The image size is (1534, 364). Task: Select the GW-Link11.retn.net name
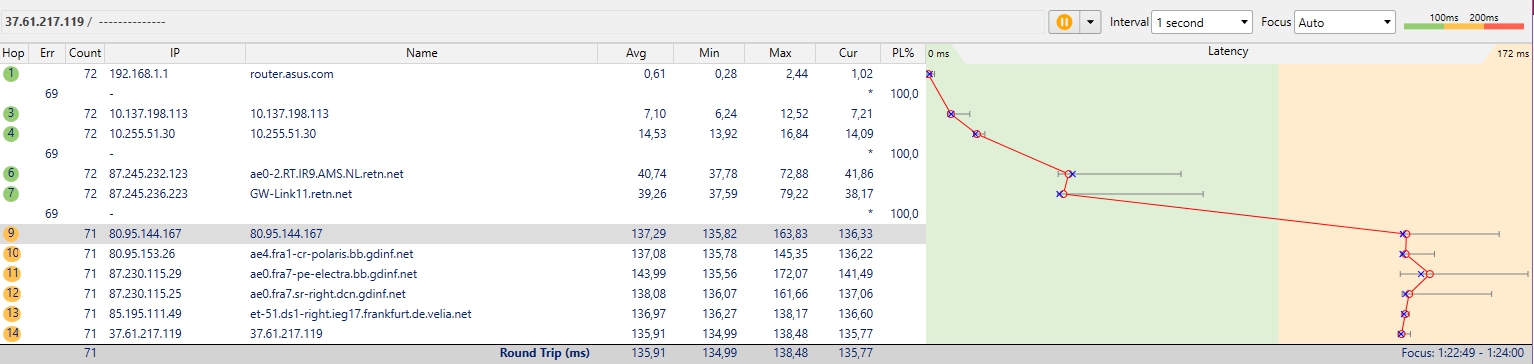[x=301, y=194]
